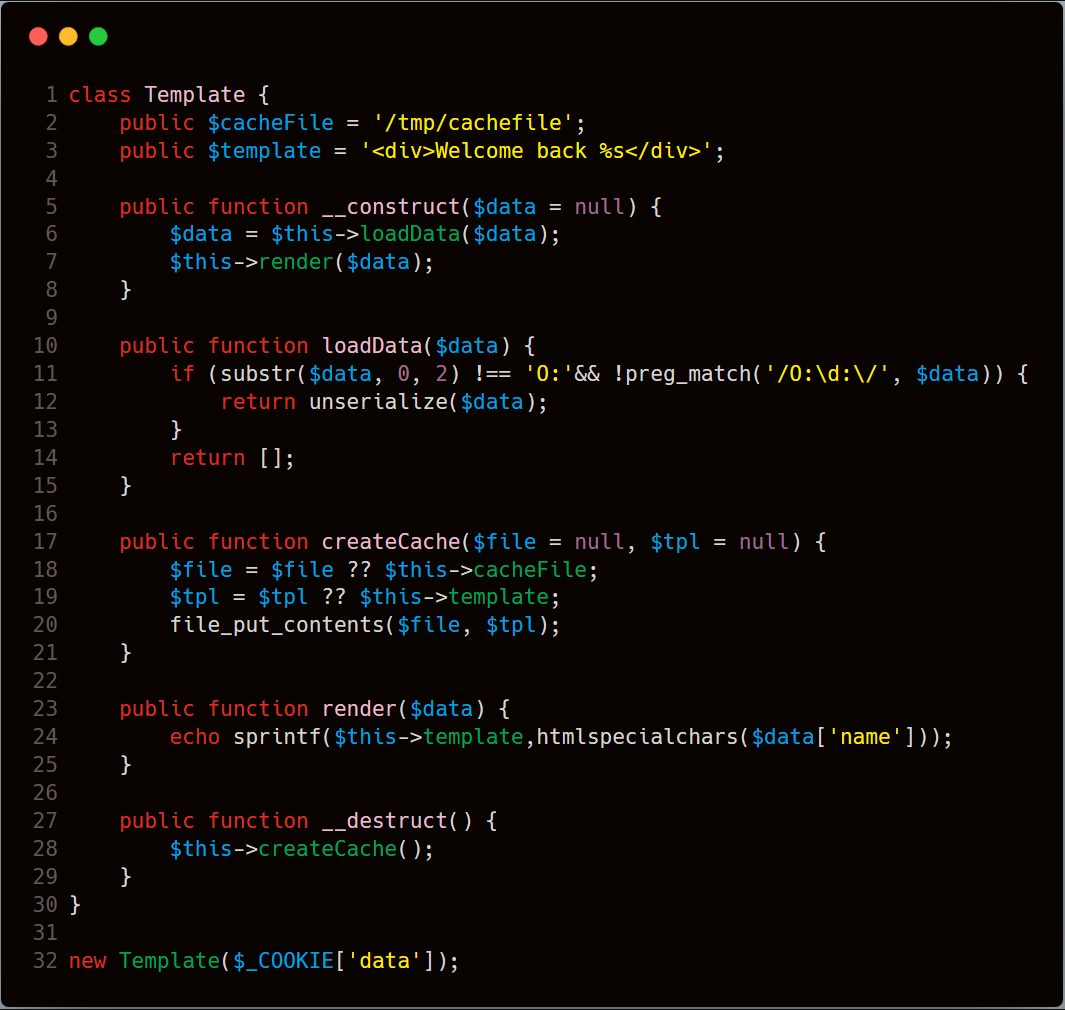The height and width of the screenshot is (1010, 1065).
Task: Click the 'preg_match' function call
Action: 688,374
